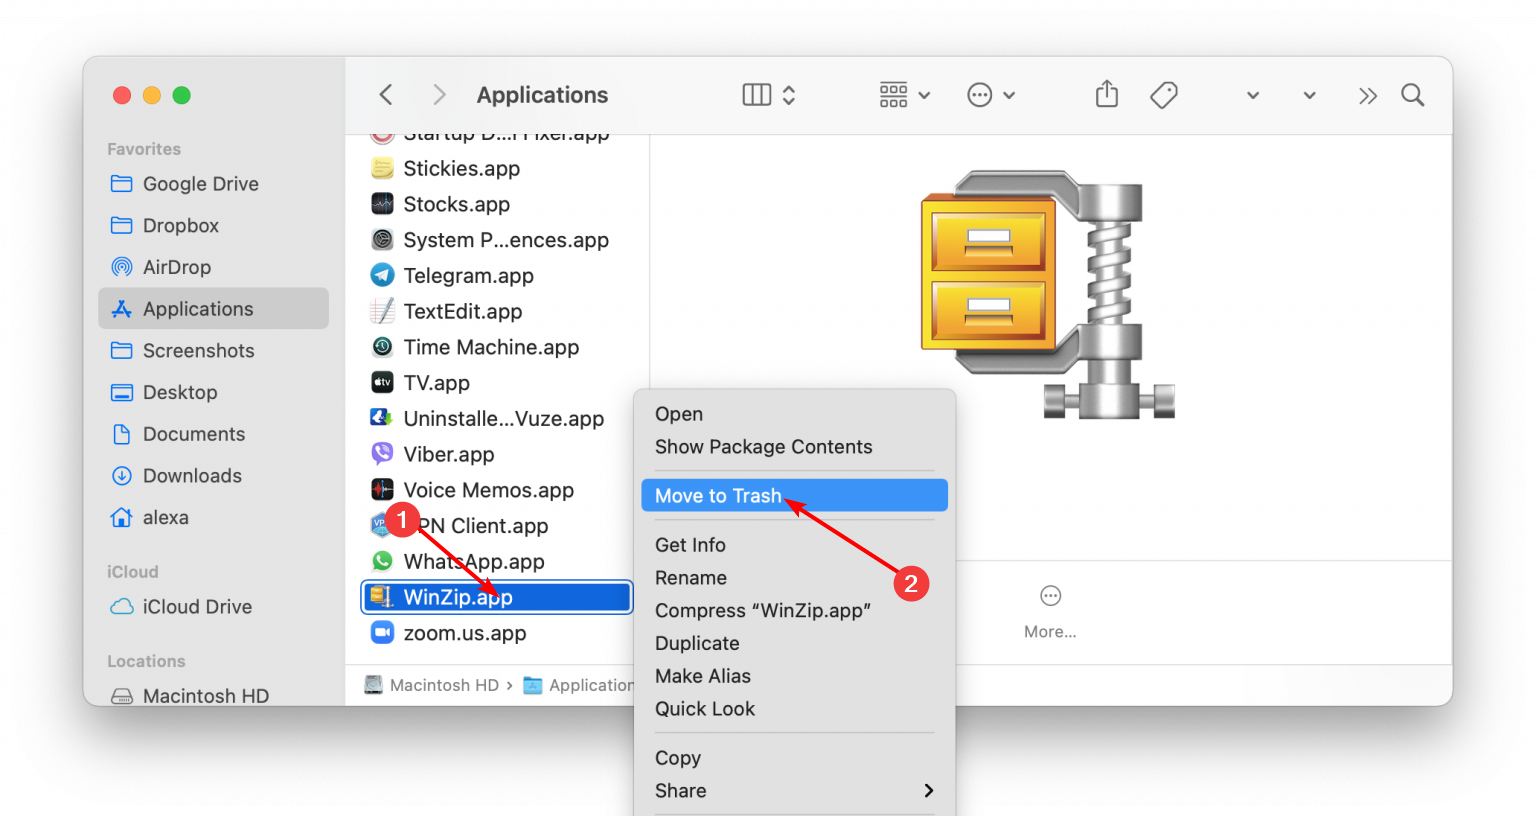Image resolution: width=1536 pixels, height=816 pixels.
Task: Click Applications in the path bar
Action: (x=579, y=685)
